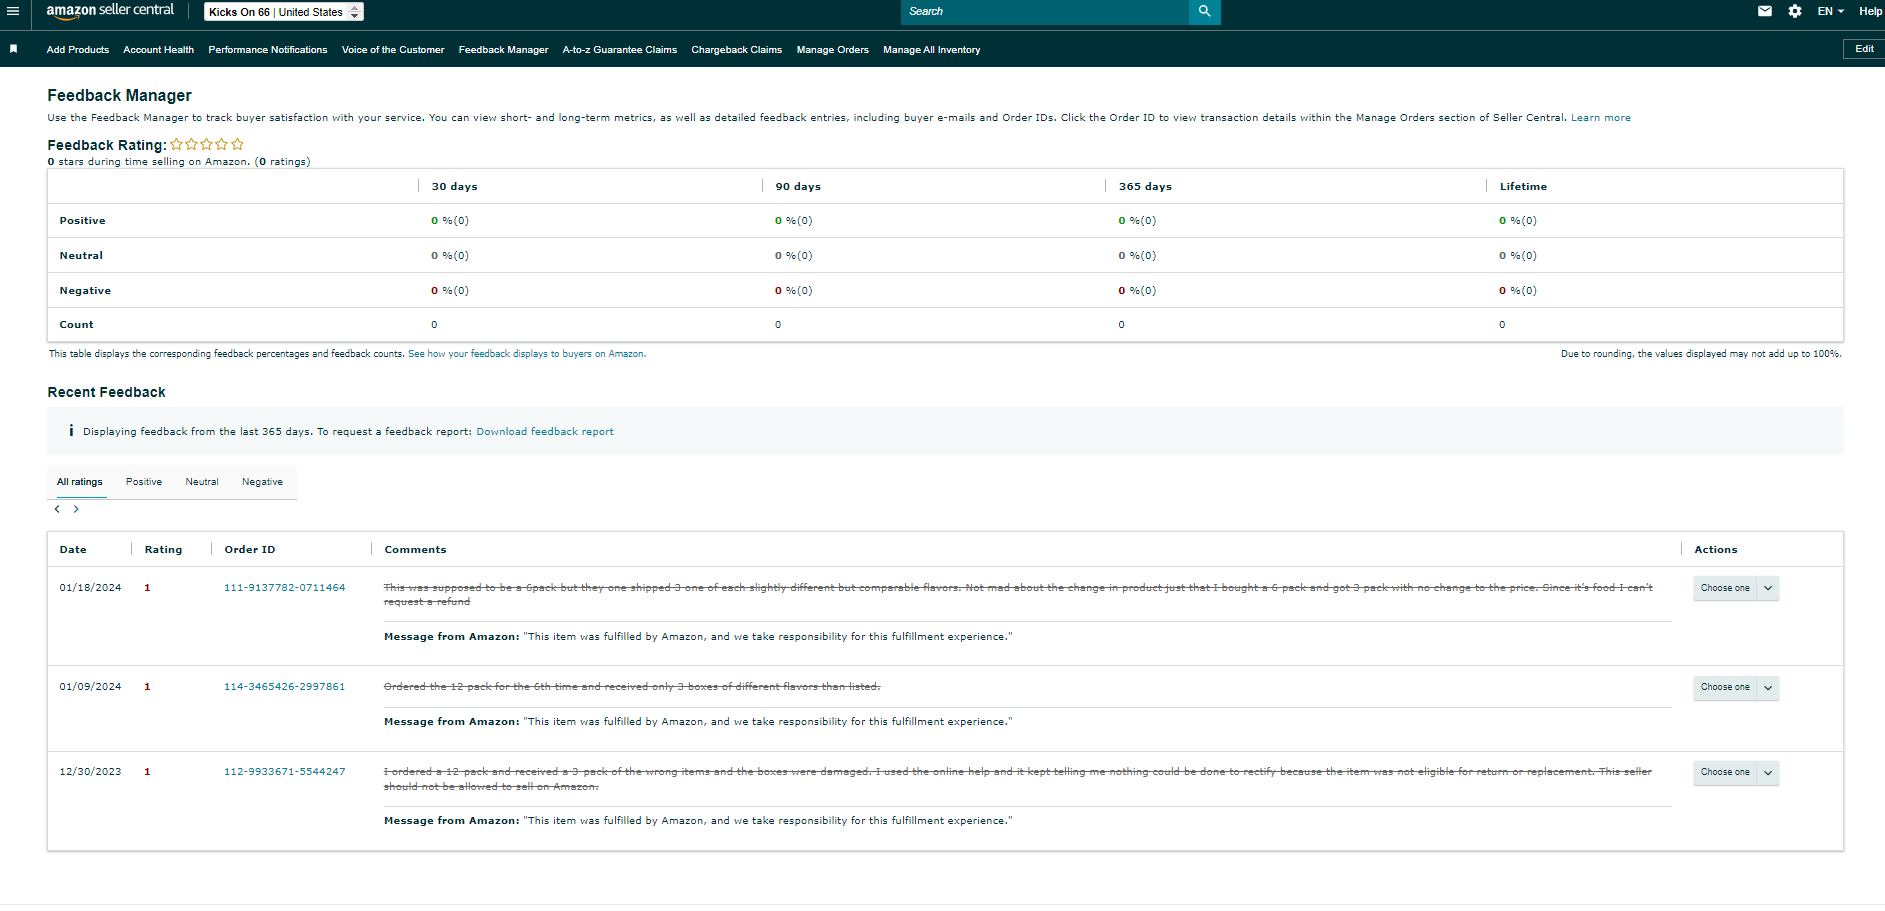This screenshot has height=911, width=1885.
Task: Open order 111-9137782-0711464
Action: coord(285,588)
